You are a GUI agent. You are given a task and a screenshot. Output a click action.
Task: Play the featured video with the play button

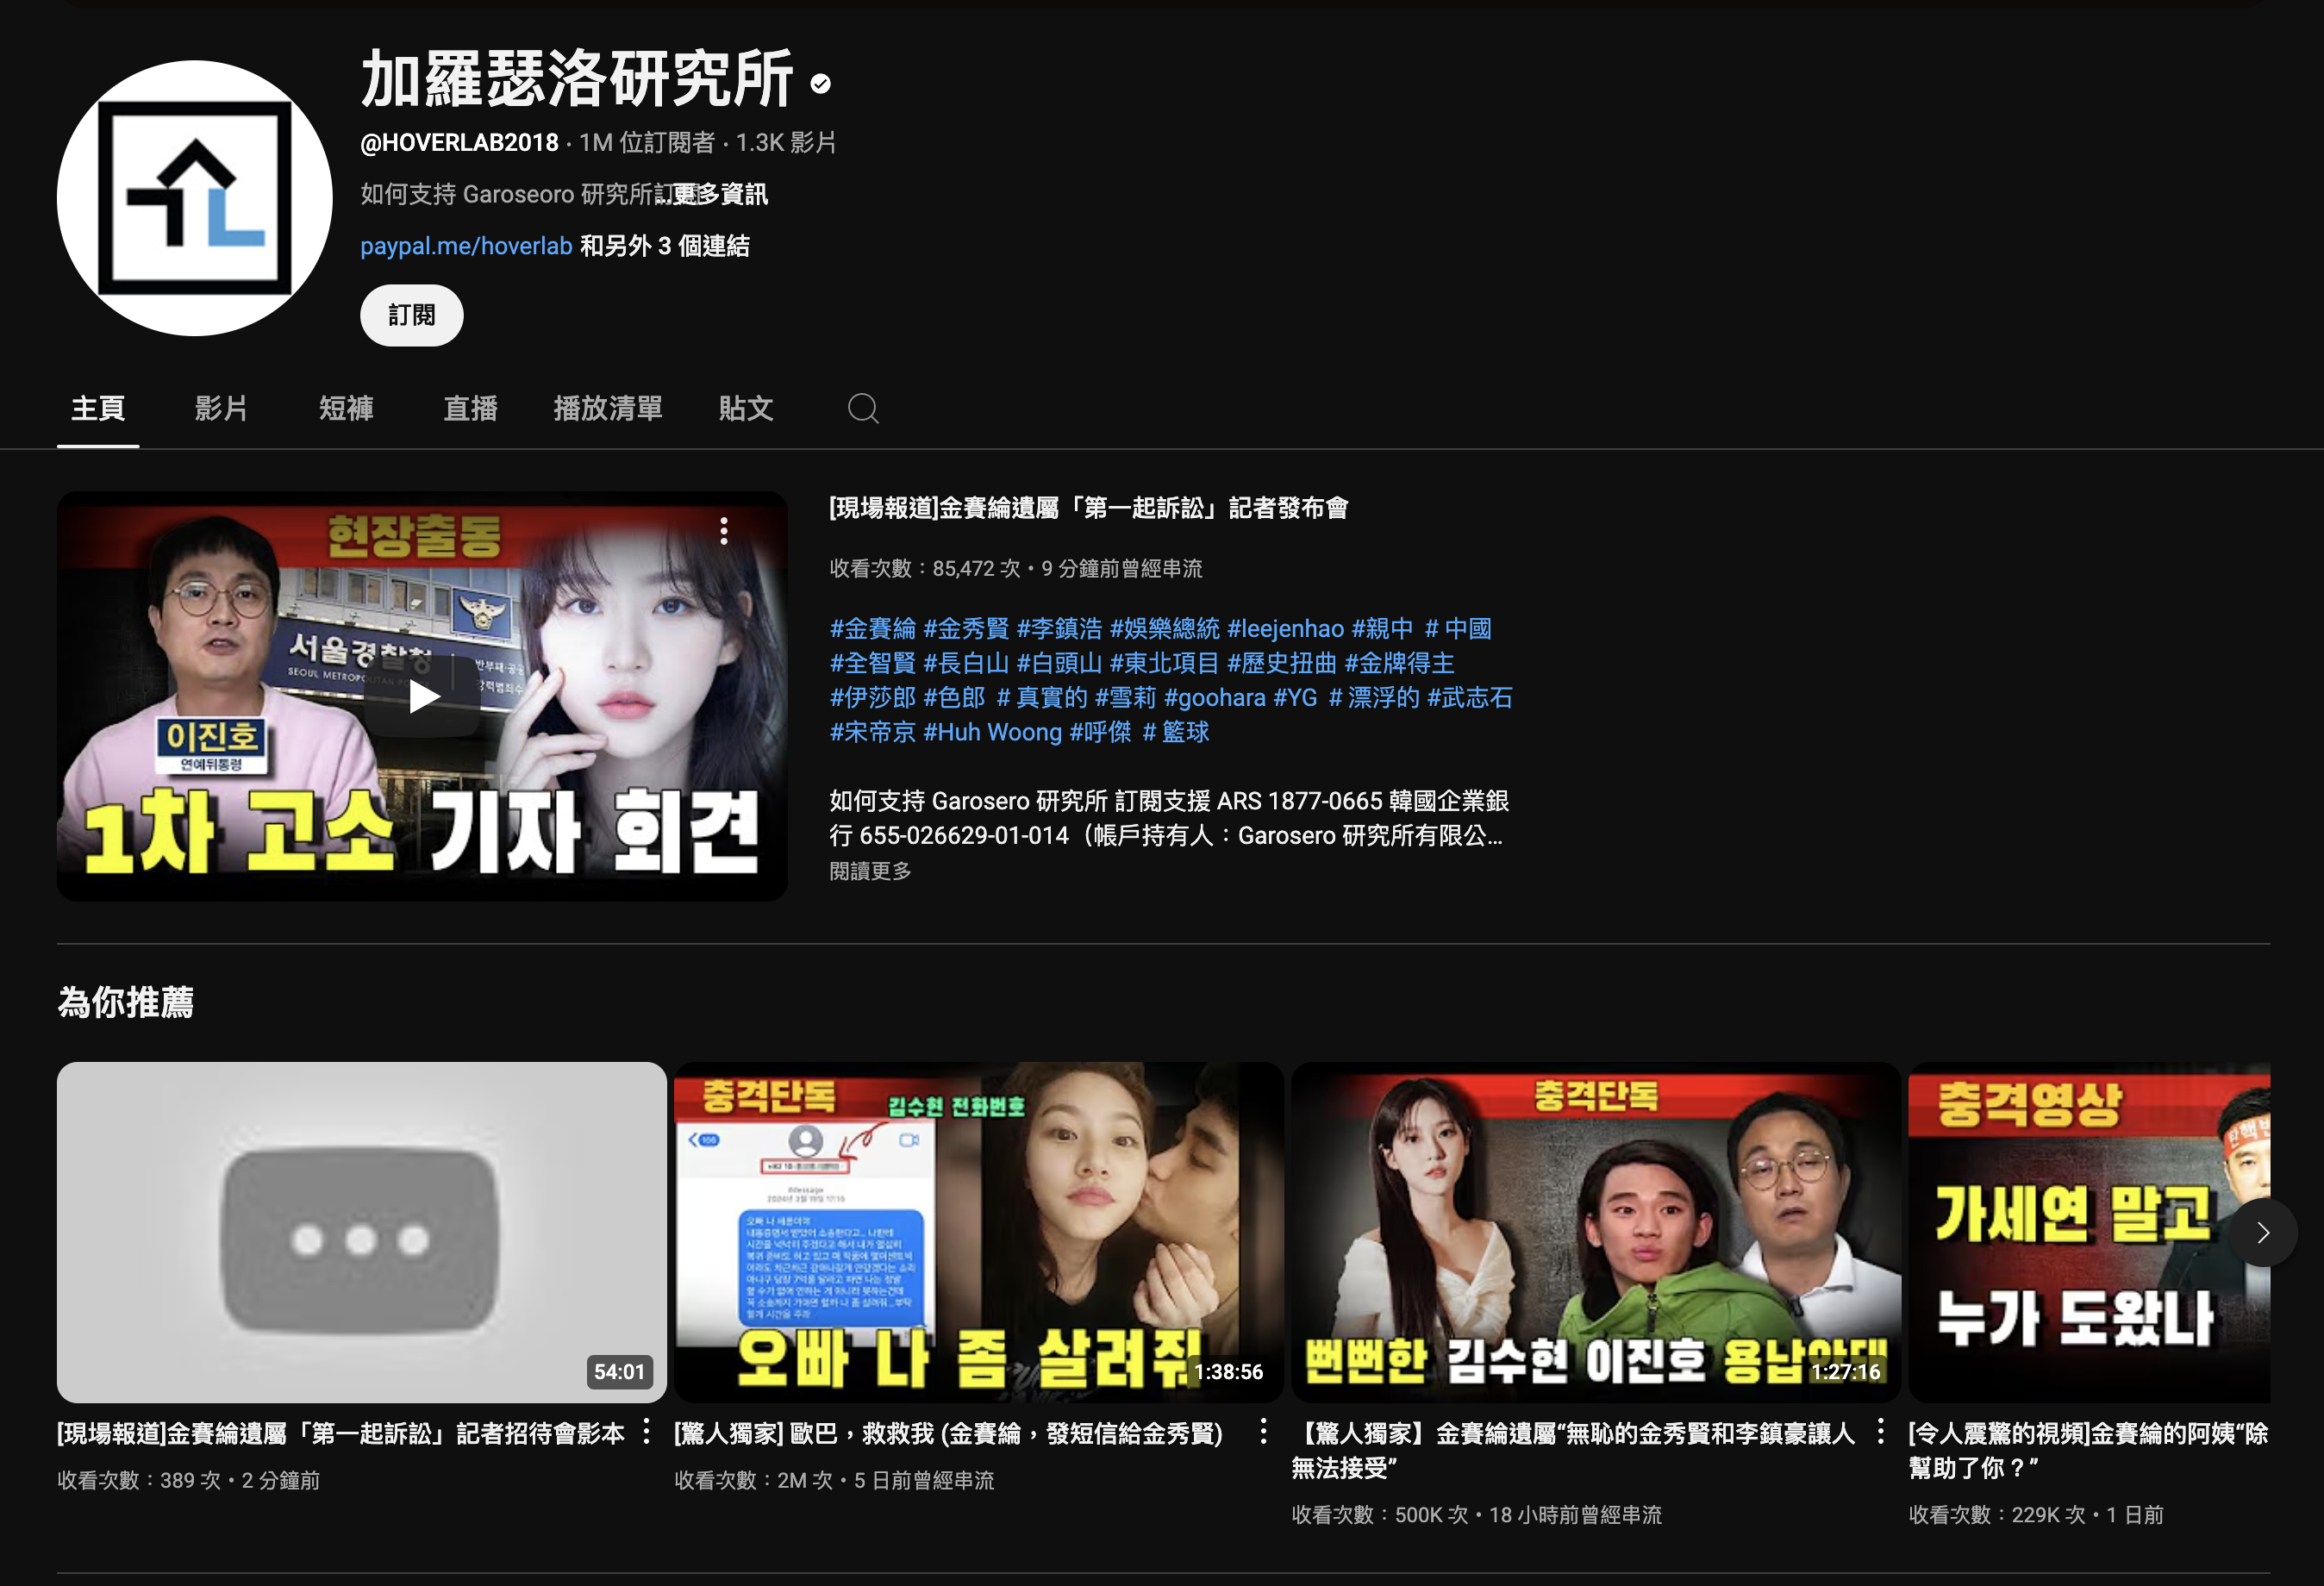[423, 697]
